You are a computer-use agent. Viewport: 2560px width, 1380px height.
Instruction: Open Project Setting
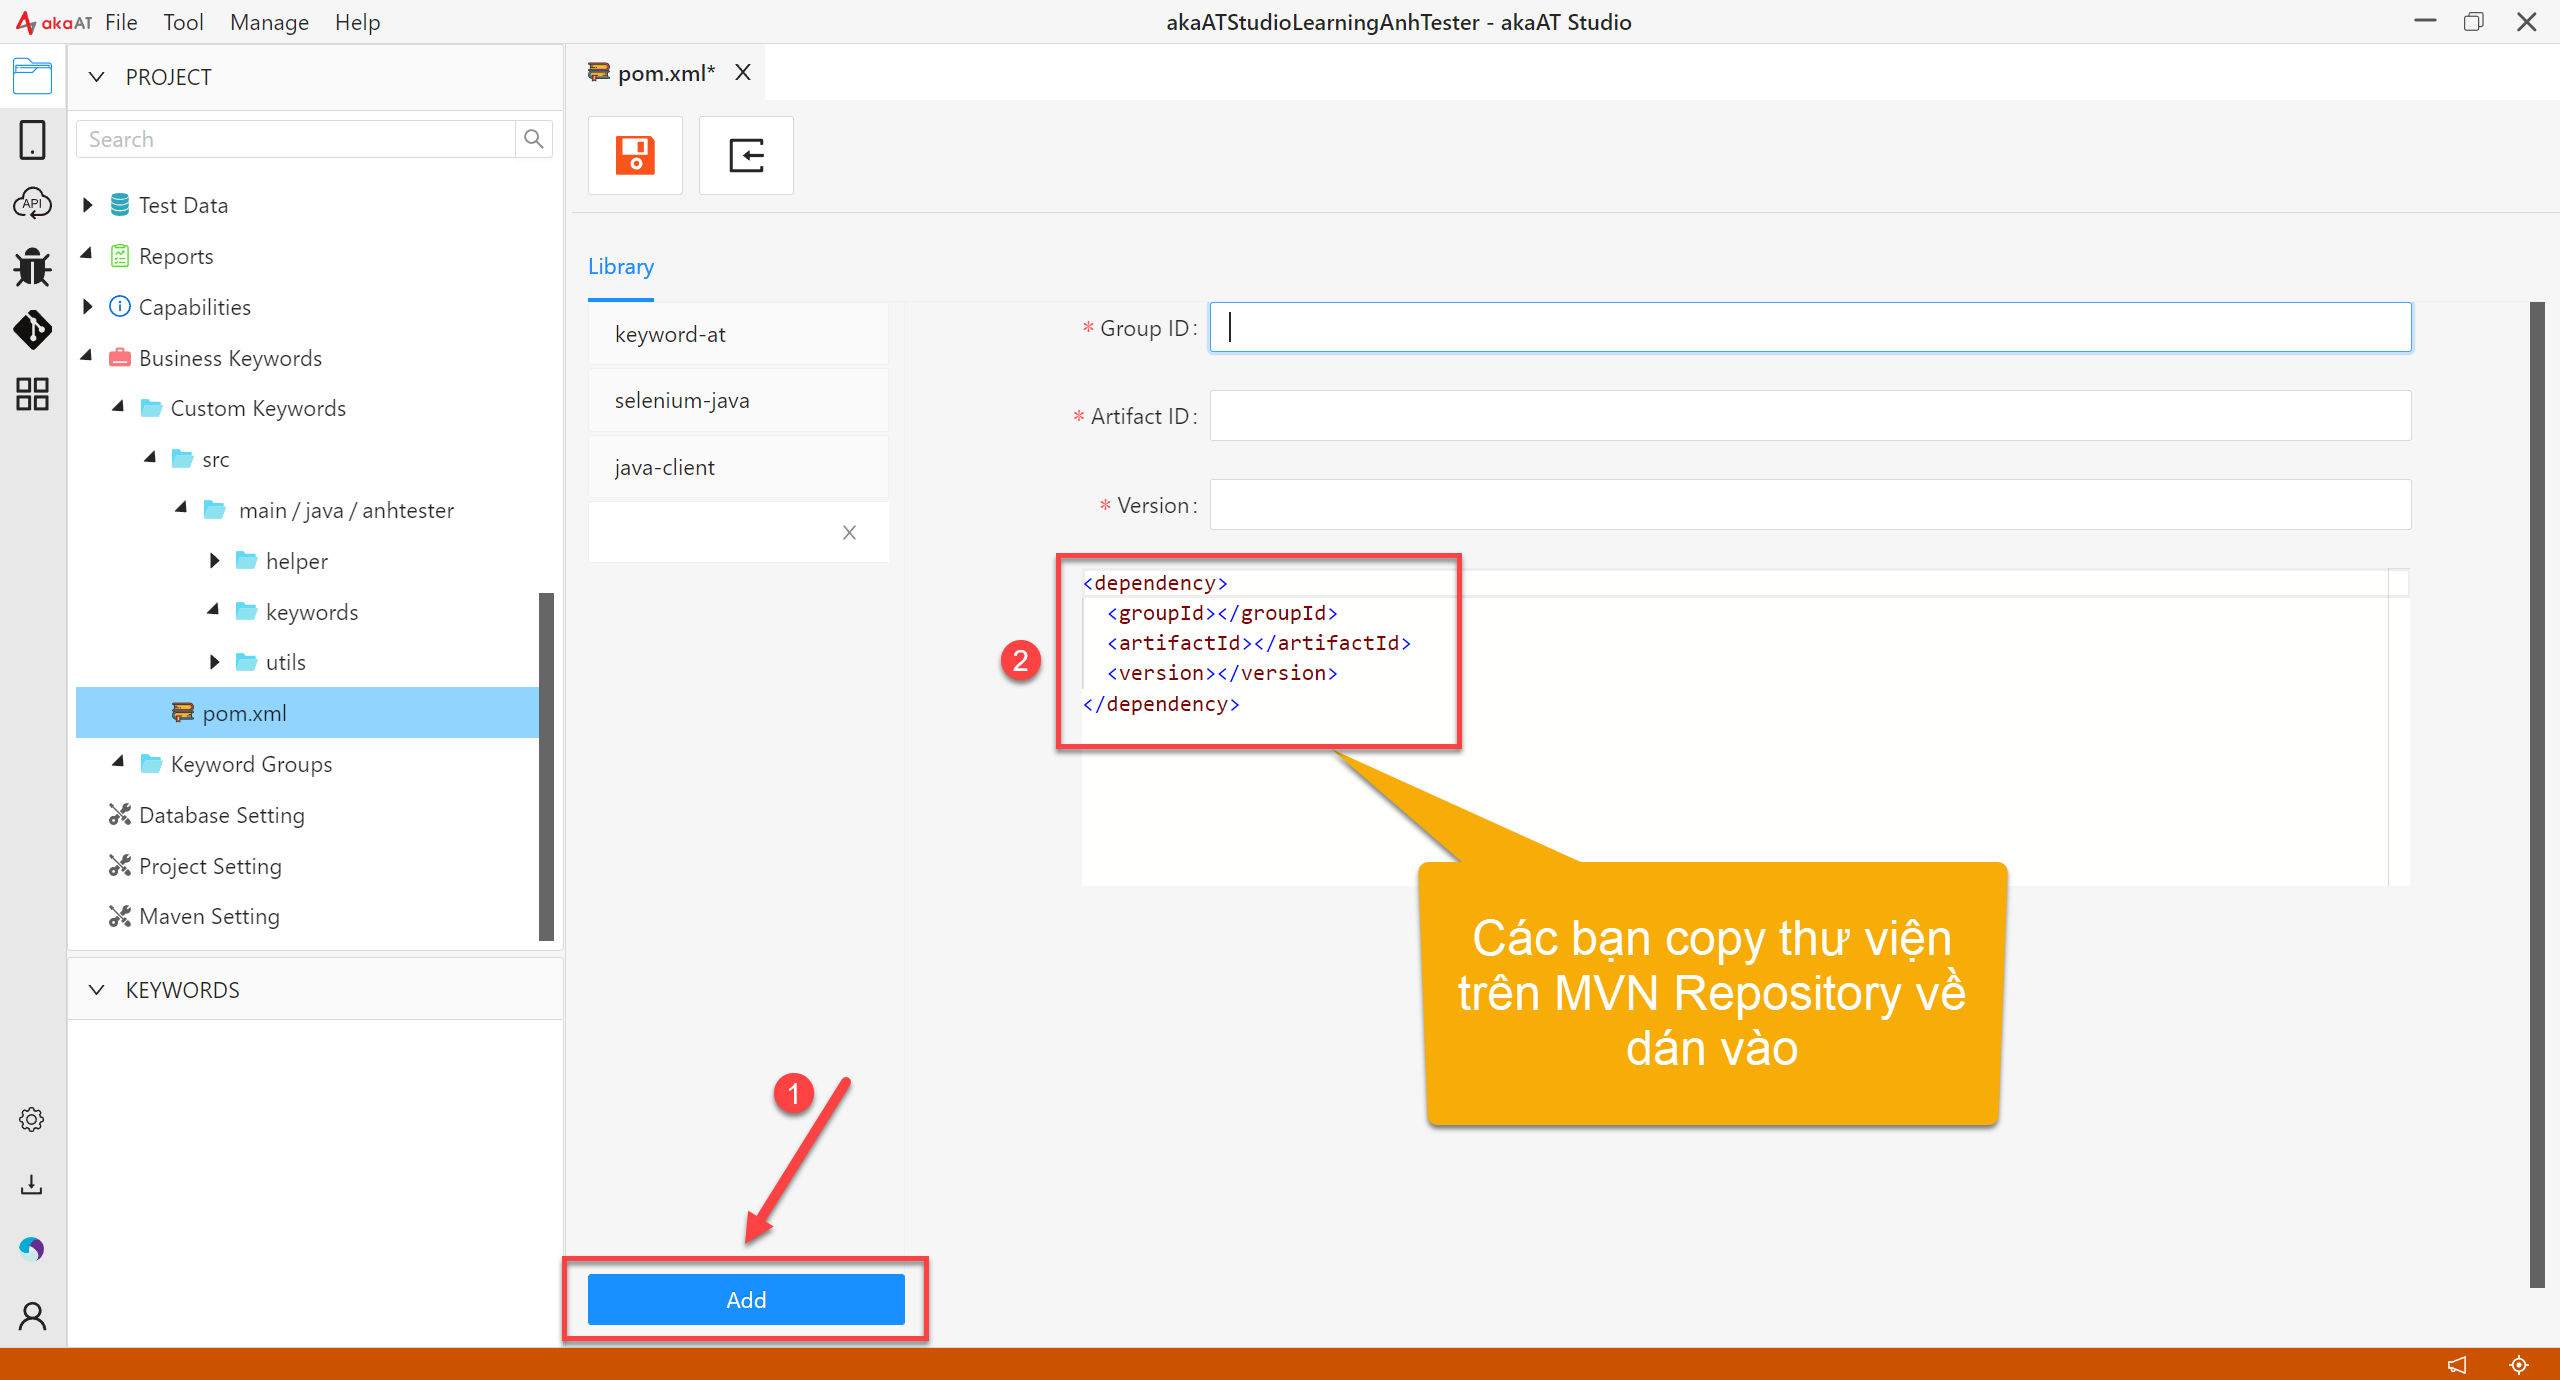[x=210, y=866]
